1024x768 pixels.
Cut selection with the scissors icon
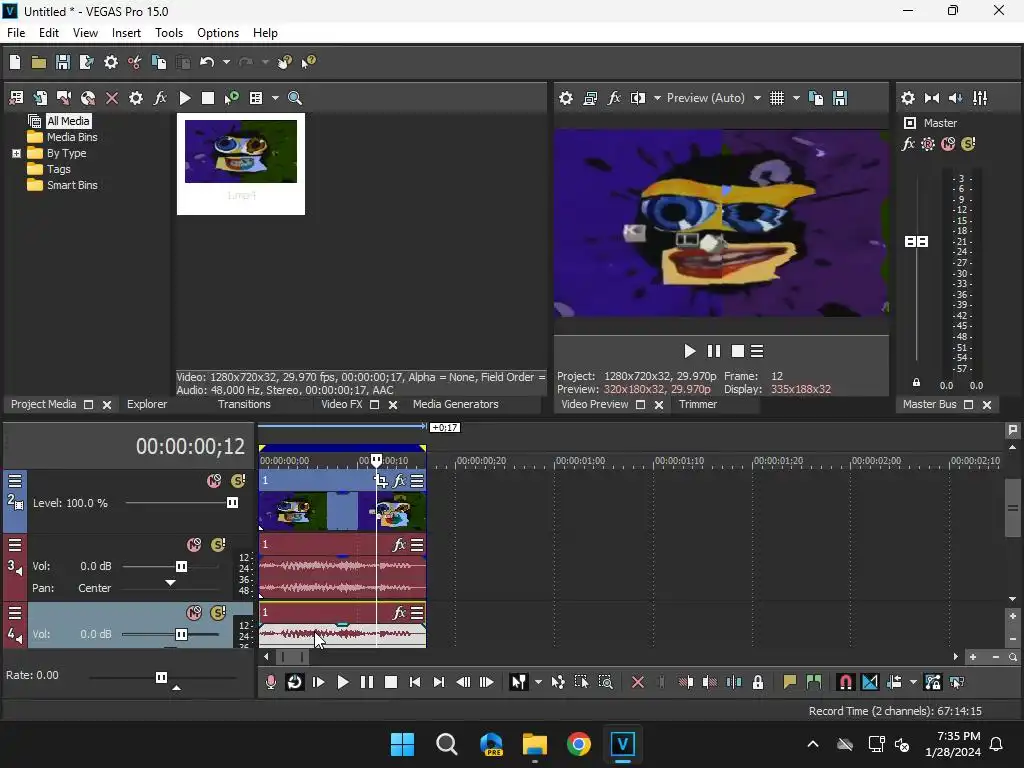coord(135,62)
